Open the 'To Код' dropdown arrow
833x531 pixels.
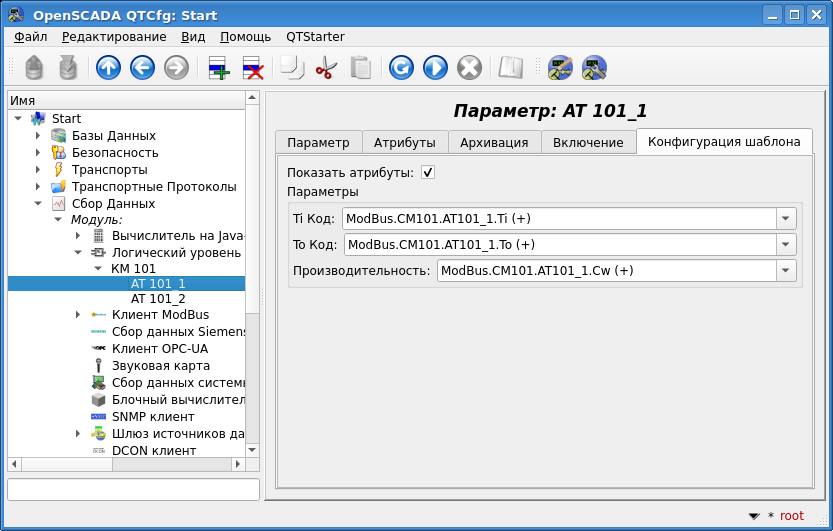point(786,245)
